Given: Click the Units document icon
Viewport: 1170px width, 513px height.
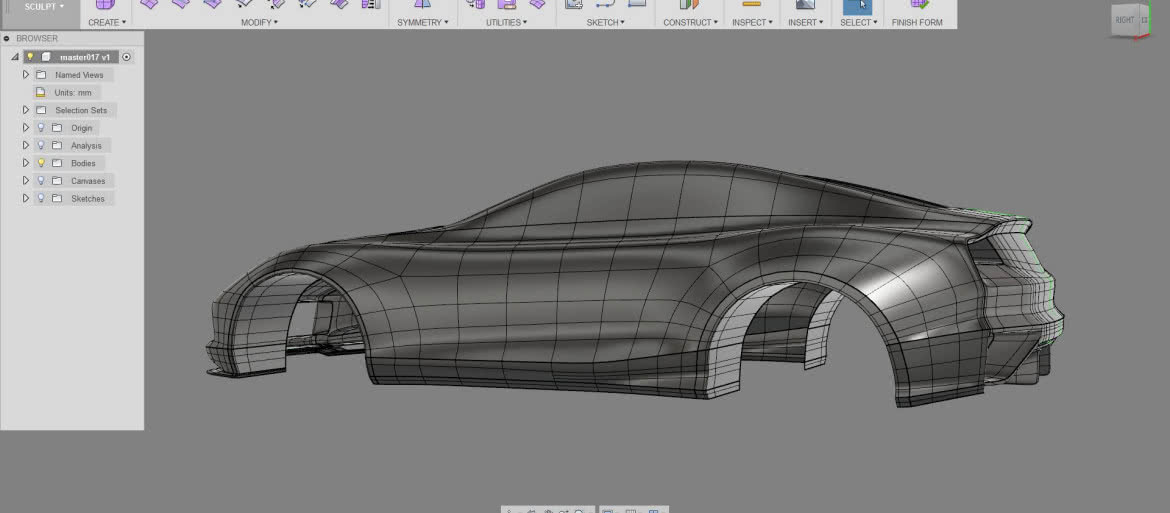Looking at the screenshot, I should [x=41, y=92].
